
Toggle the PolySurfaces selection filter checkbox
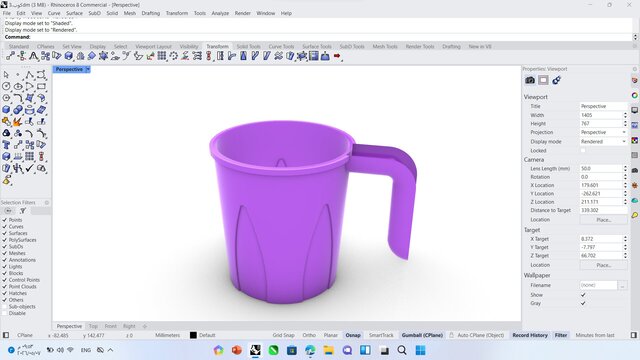click(4, 240)
